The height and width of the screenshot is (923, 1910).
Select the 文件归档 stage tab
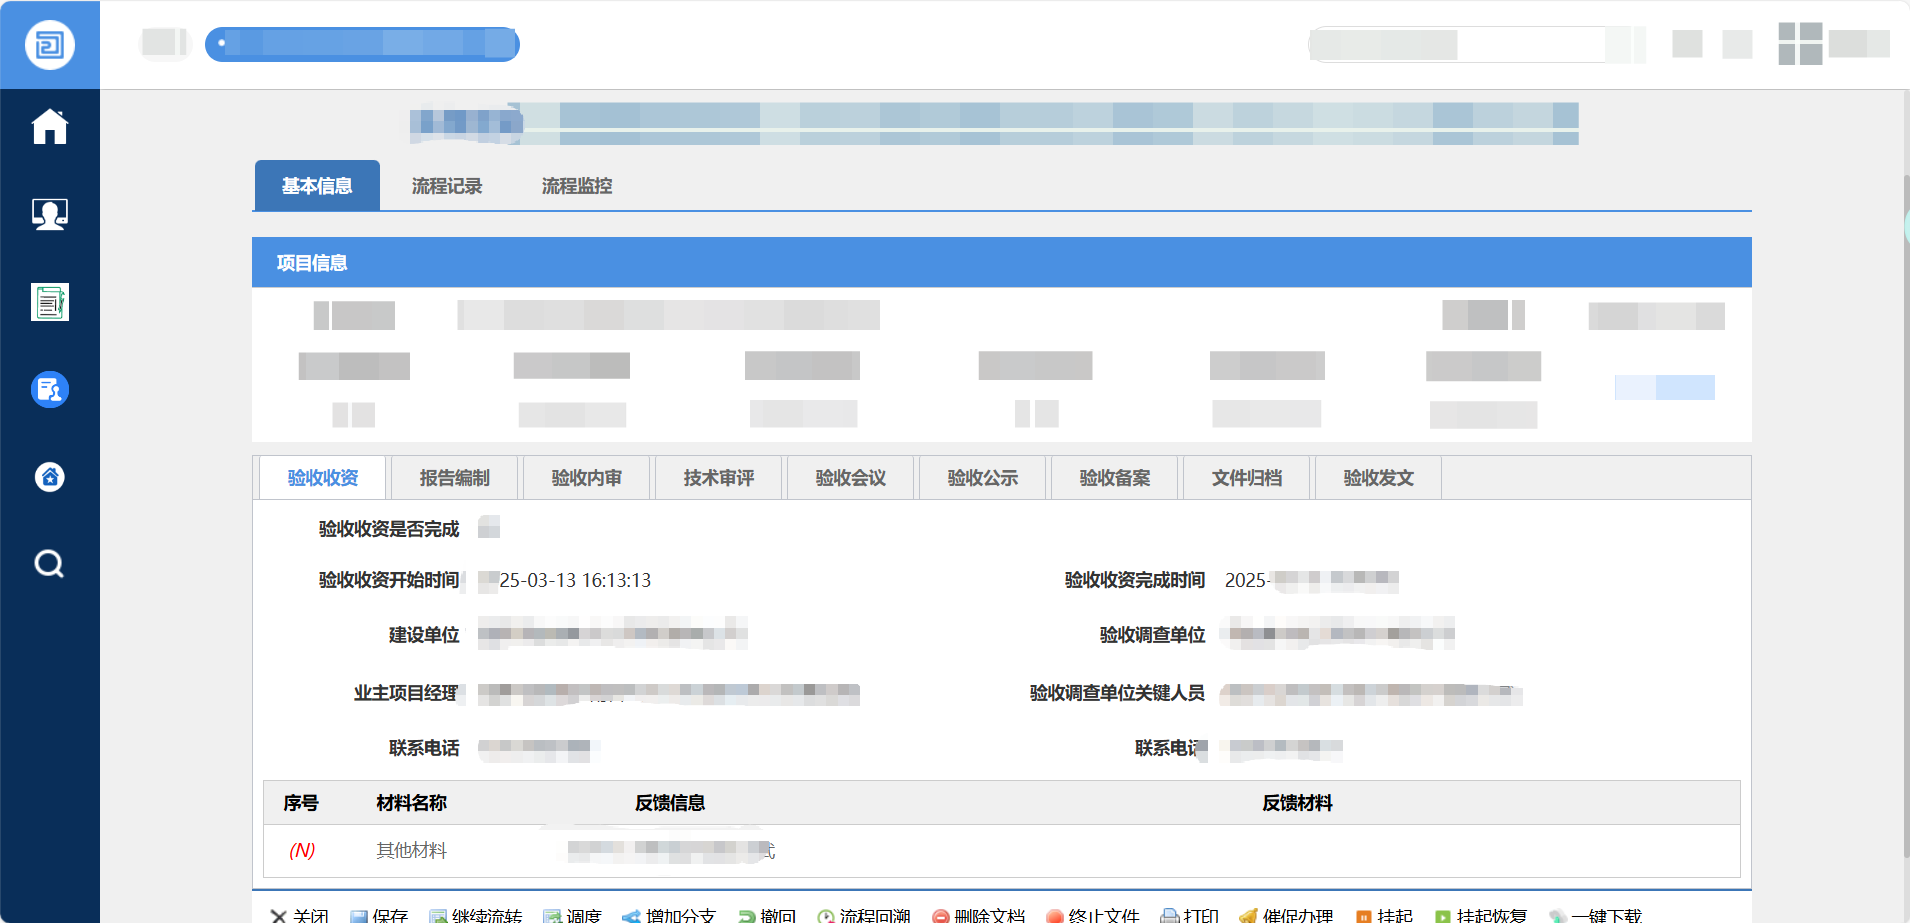click(1247, 478)
